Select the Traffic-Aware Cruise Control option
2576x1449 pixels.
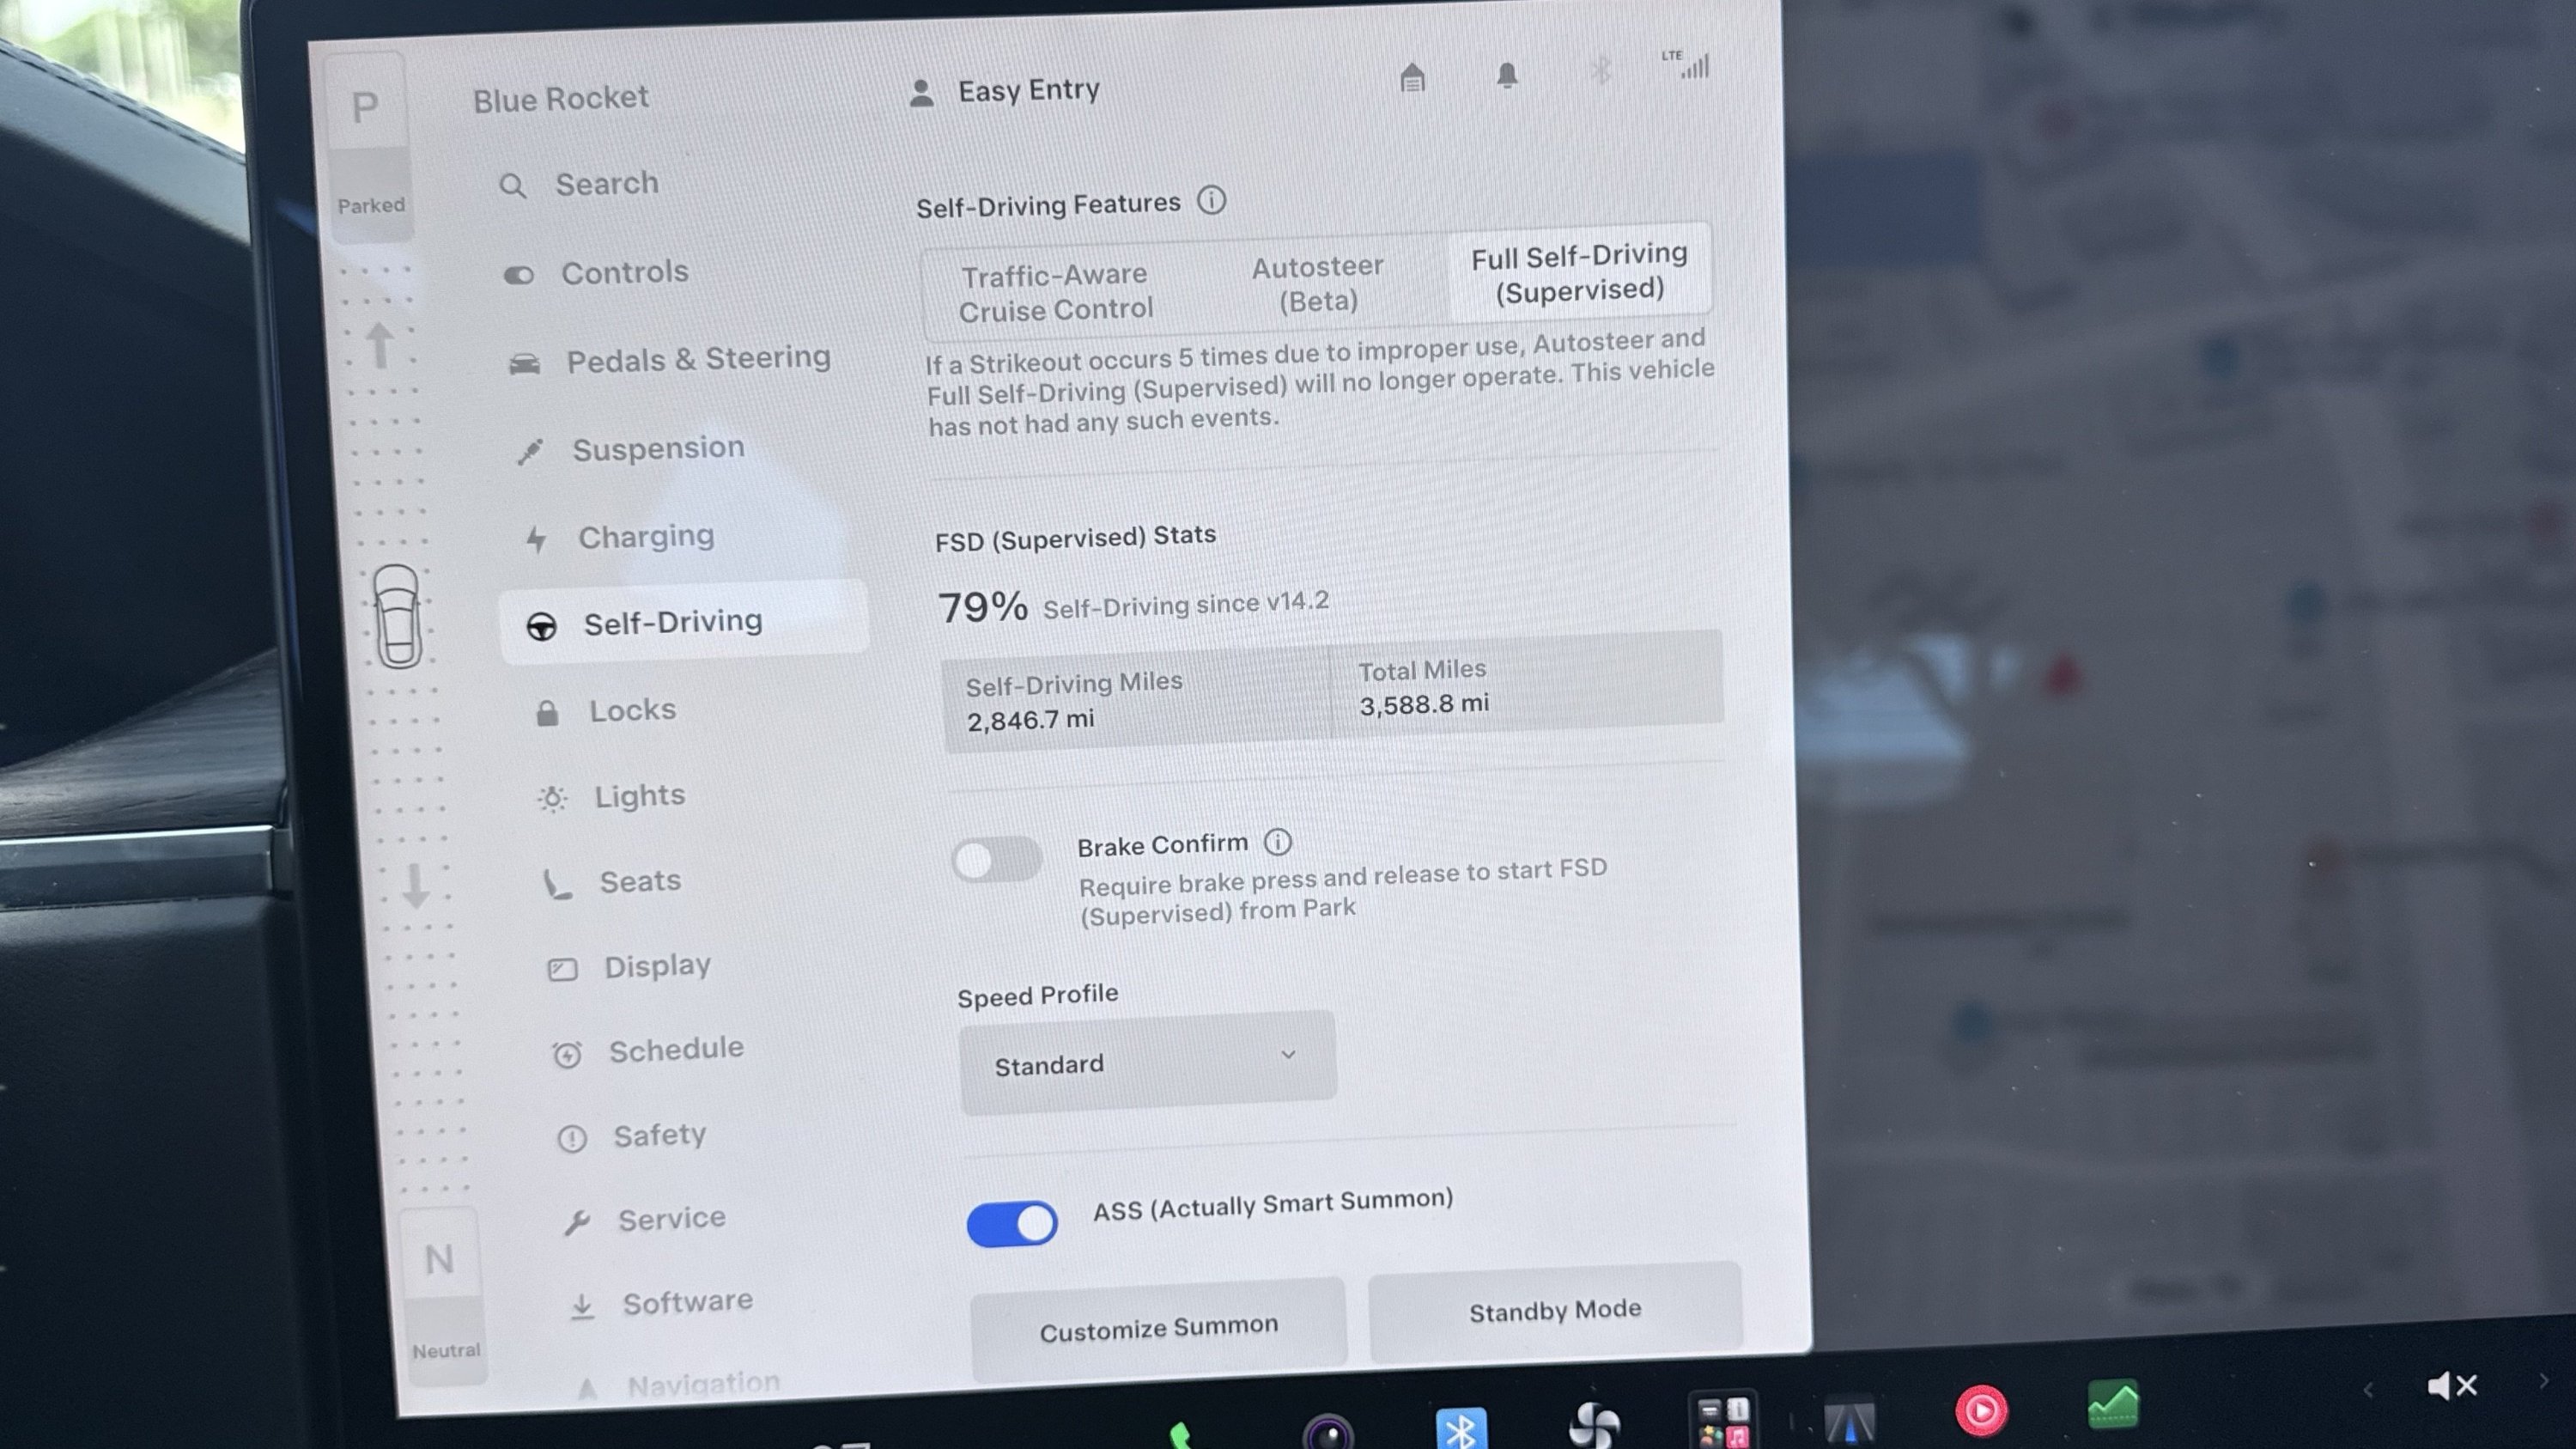tap(1056, 292)
